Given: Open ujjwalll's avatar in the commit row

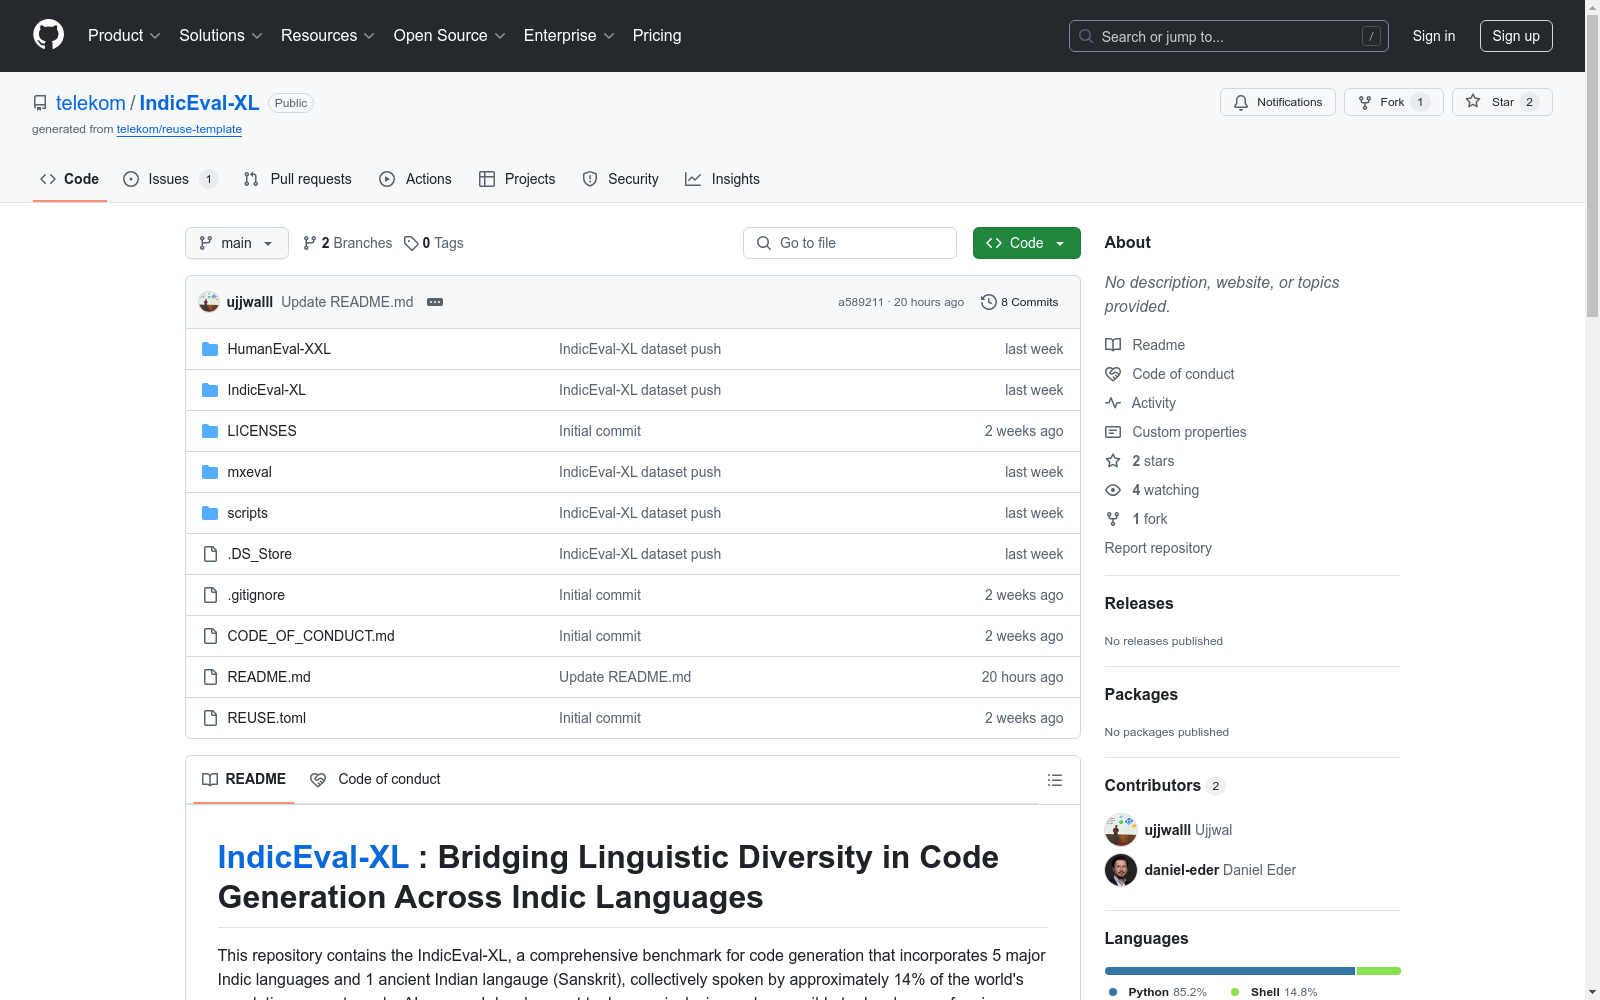Looking at the screenshot, I should (x=209, y=302).
